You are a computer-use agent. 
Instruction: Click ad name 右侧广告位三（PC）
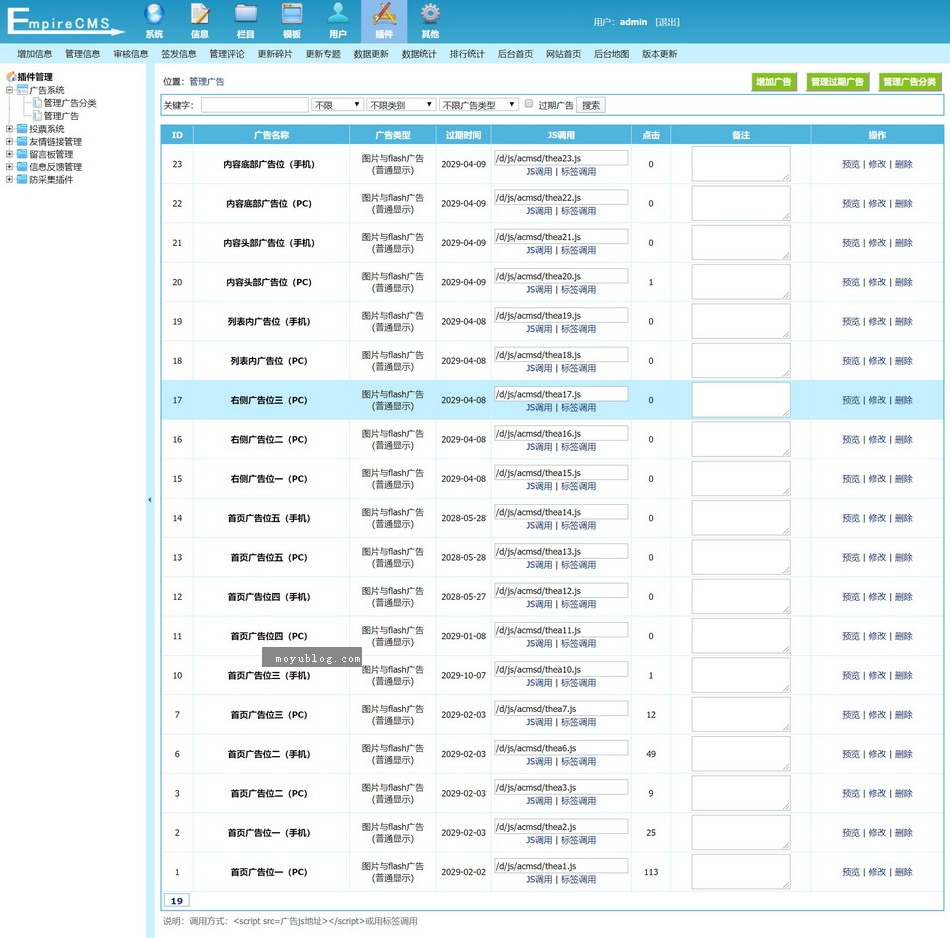click(x=269, y=400)
